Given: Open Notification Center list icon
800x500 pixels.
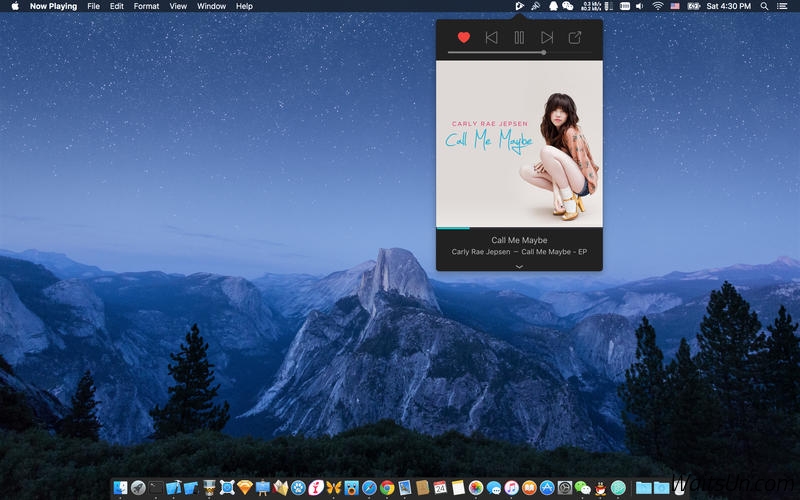Looking at the screenshot, I should click(782, 6).
